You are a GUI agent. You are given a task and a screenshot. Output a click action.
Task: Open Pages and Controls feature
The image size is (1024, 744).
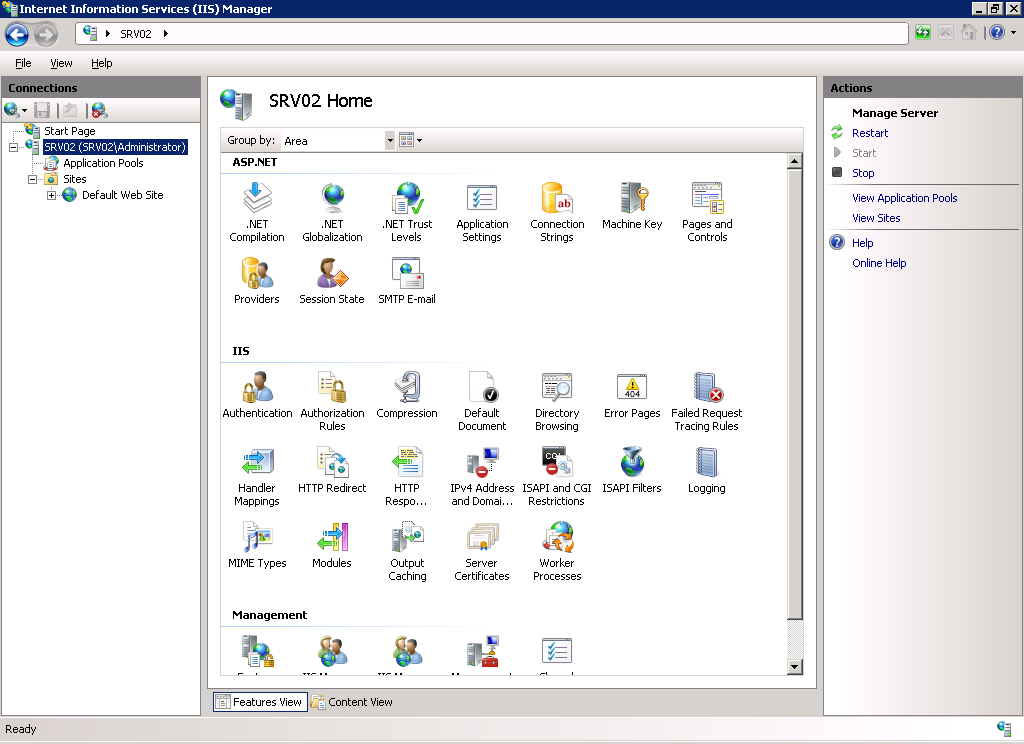(x=707, y=212)
